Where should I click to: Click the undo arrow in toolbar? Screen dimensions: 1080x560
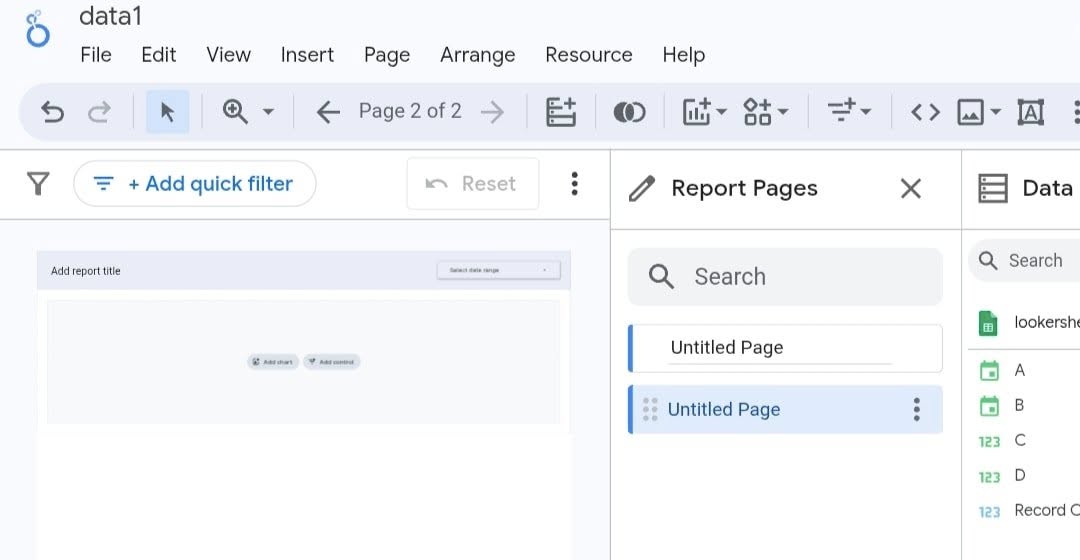[52, 112]
